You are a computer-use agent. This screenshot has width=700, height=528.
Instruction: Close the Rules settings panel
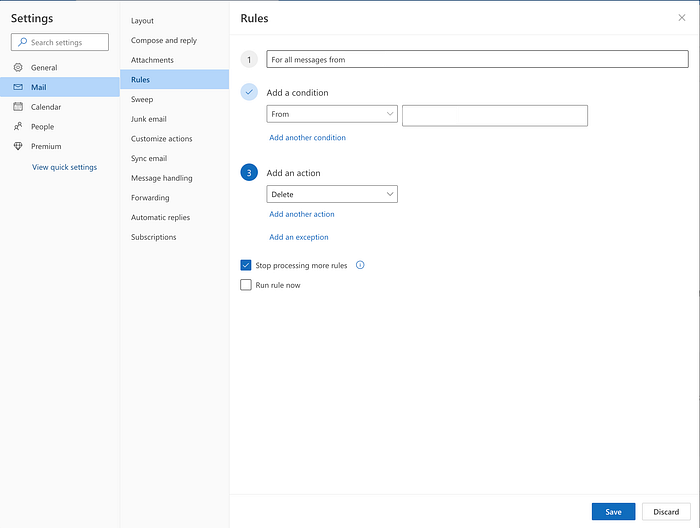pos(681,18)
